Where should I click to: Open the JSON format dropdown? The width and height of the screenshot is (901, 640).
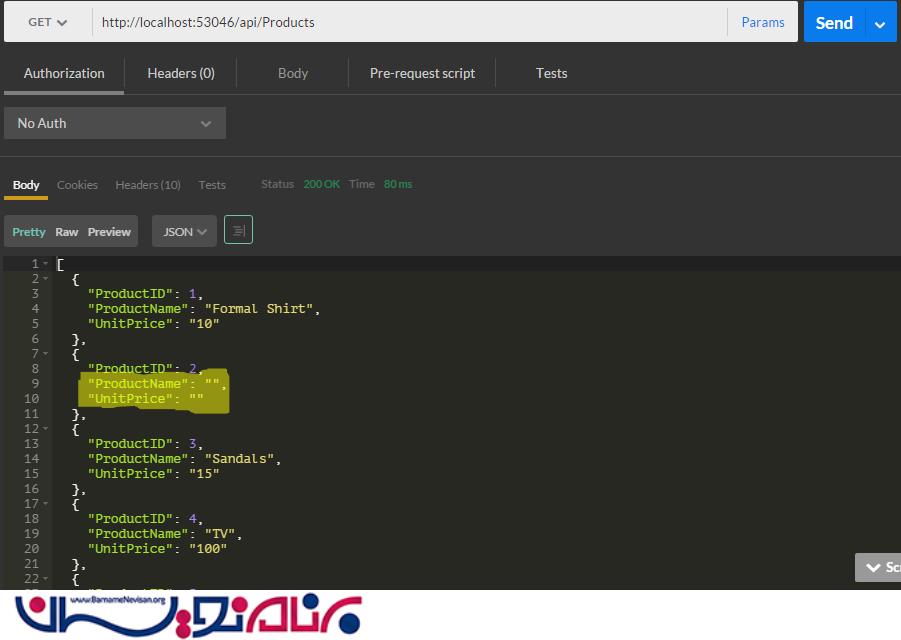(x=184, y=231)
